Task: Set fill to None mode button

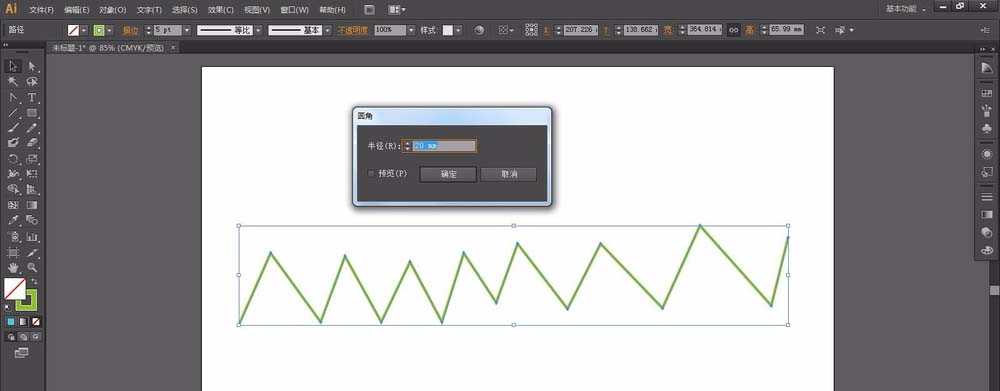Action: tap(36, 321)
